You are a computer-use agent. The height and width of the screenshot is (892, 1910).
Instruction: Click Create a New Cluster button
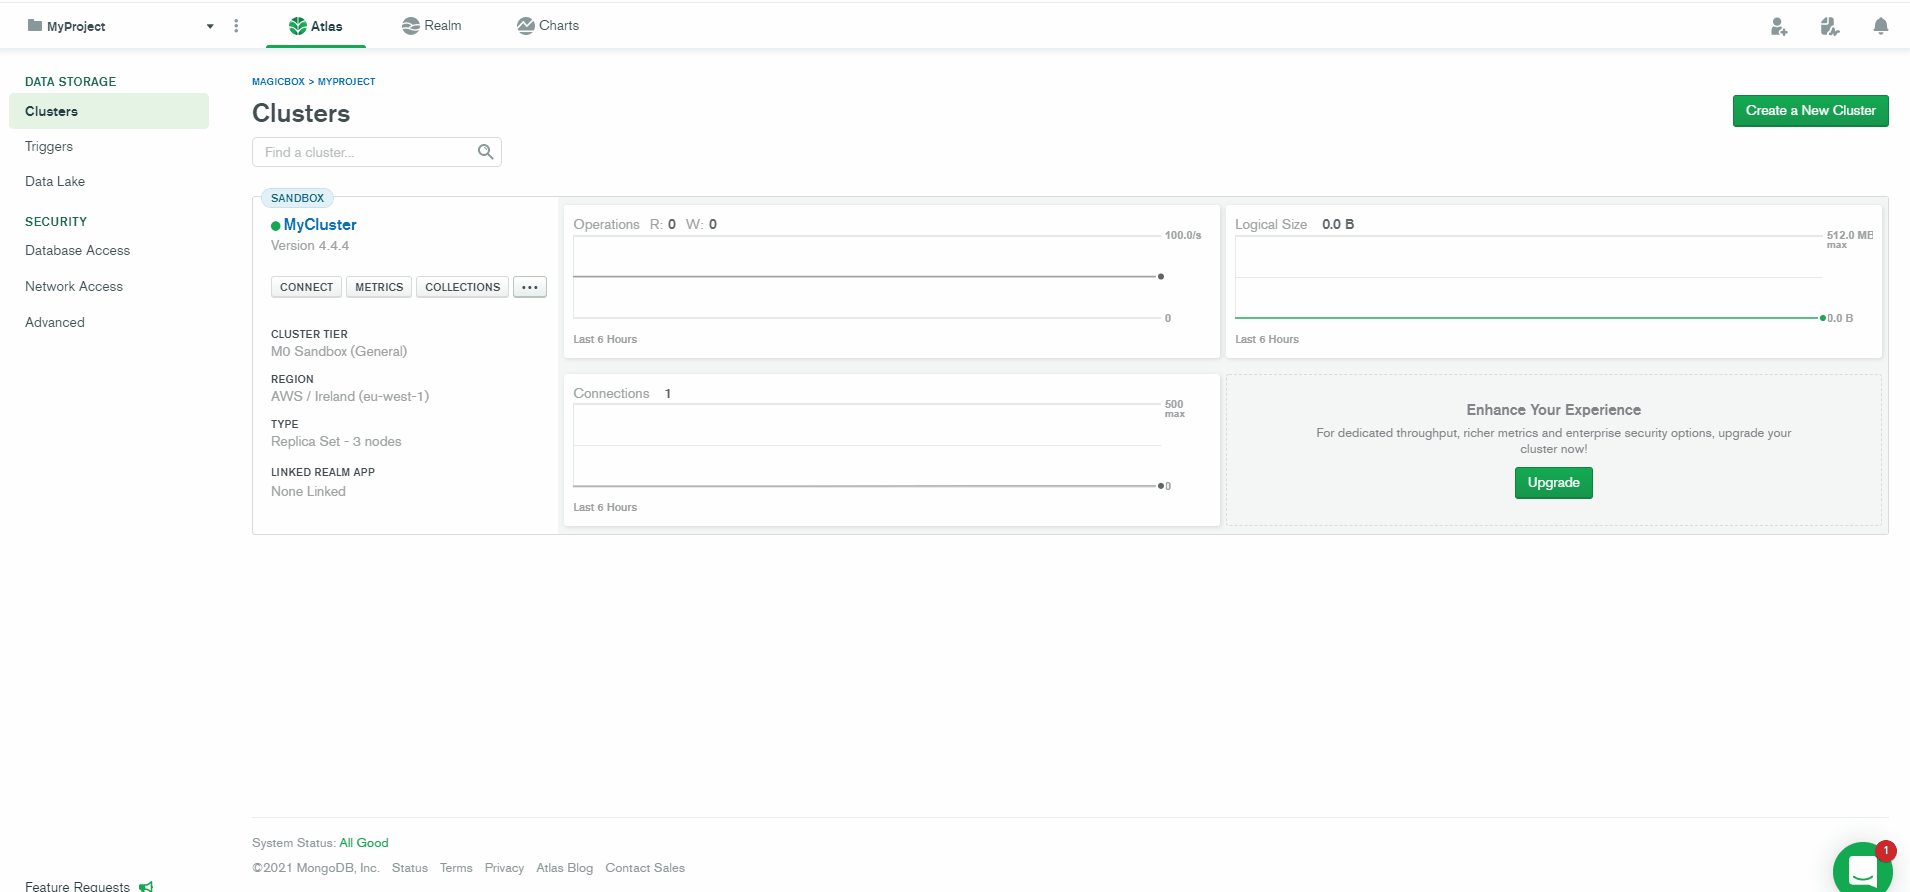(x=1810, y=111)
